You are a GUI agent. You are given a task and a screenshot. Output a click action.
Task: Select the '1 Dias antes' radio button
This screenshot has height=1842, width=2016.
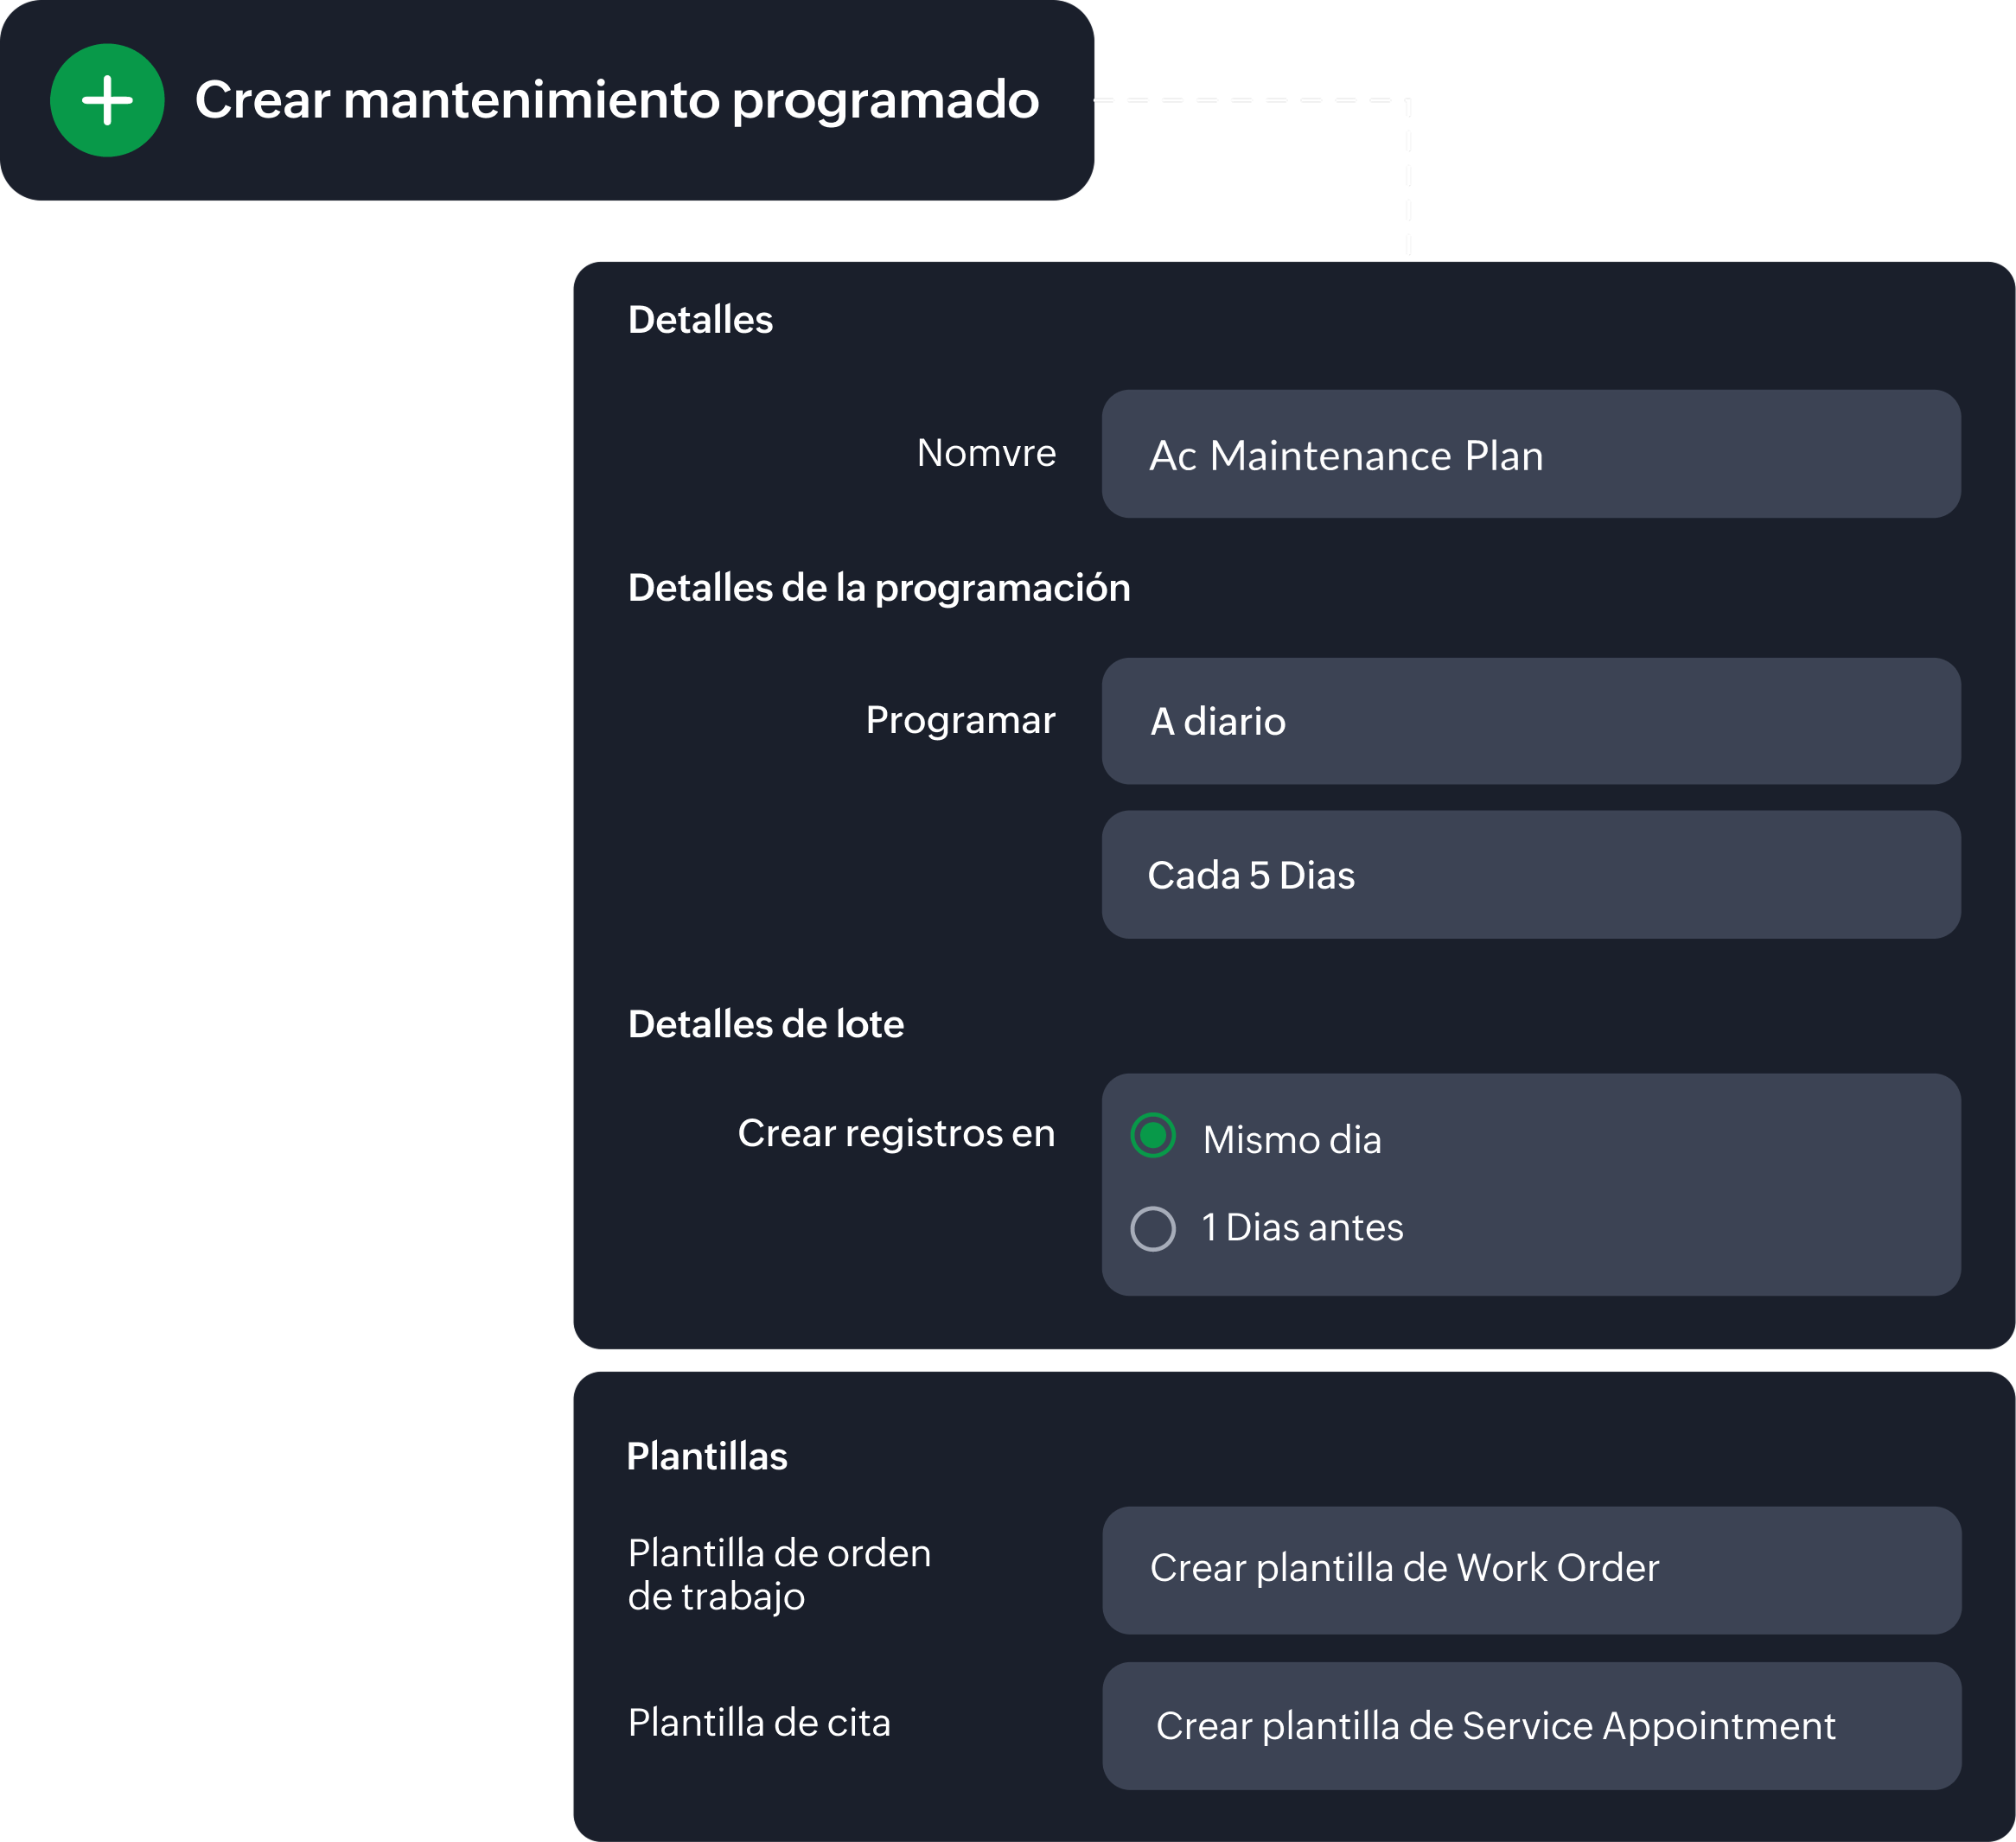coord(1155,1228)
